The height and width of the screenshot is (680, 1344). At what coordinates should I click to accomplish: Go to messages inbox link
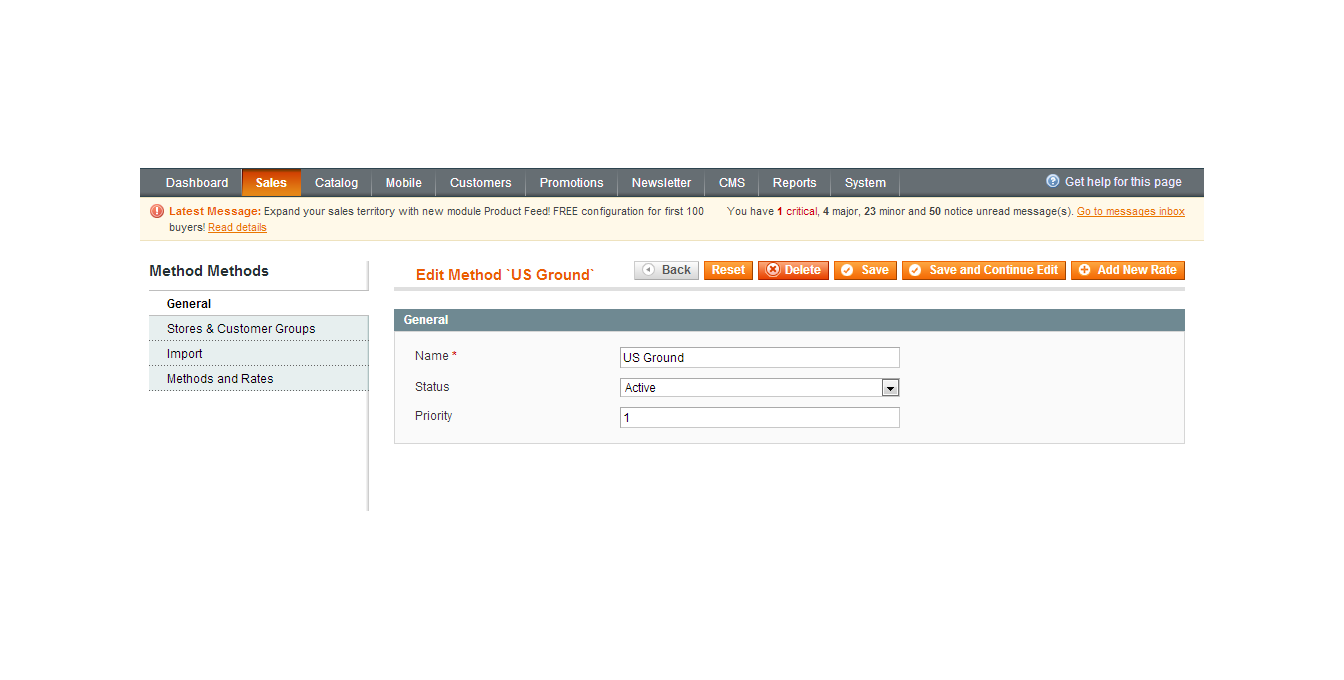point(1130,211)
